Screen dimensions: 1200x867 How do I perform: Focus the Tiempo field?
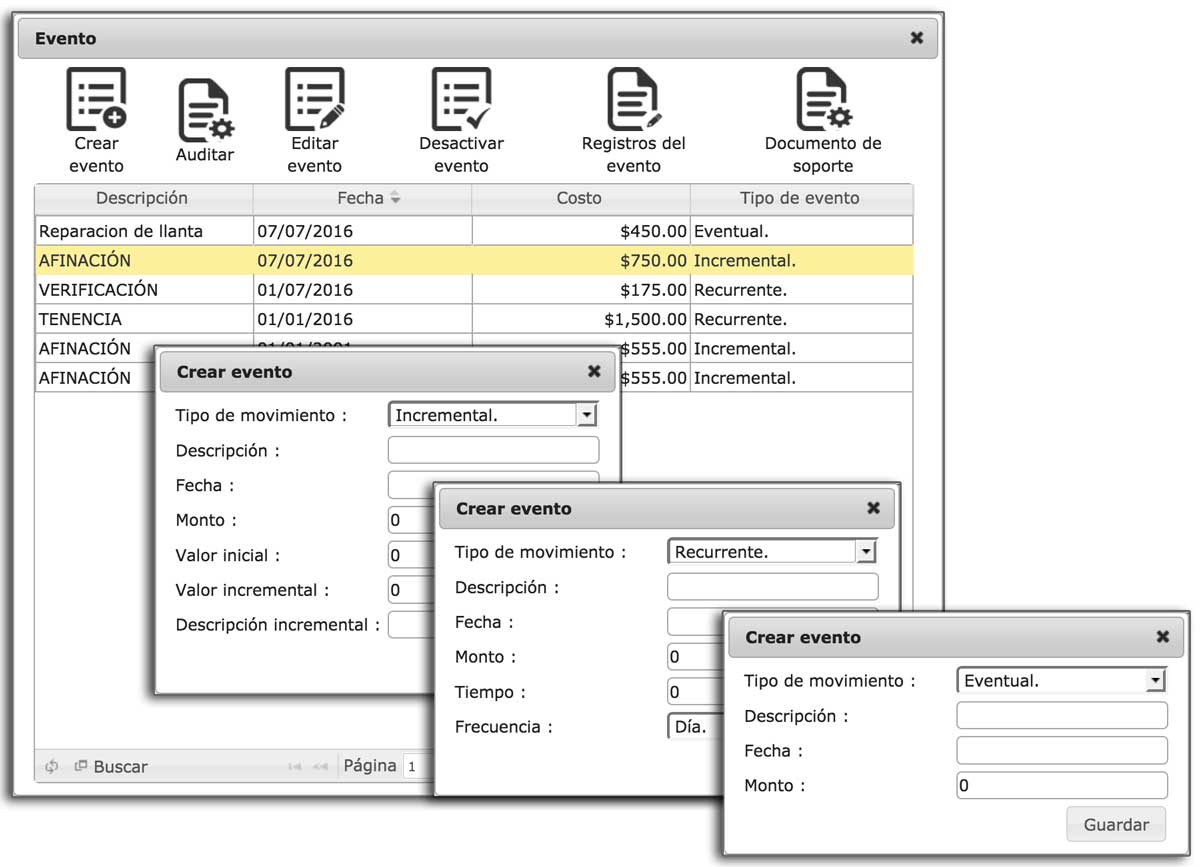694,692
